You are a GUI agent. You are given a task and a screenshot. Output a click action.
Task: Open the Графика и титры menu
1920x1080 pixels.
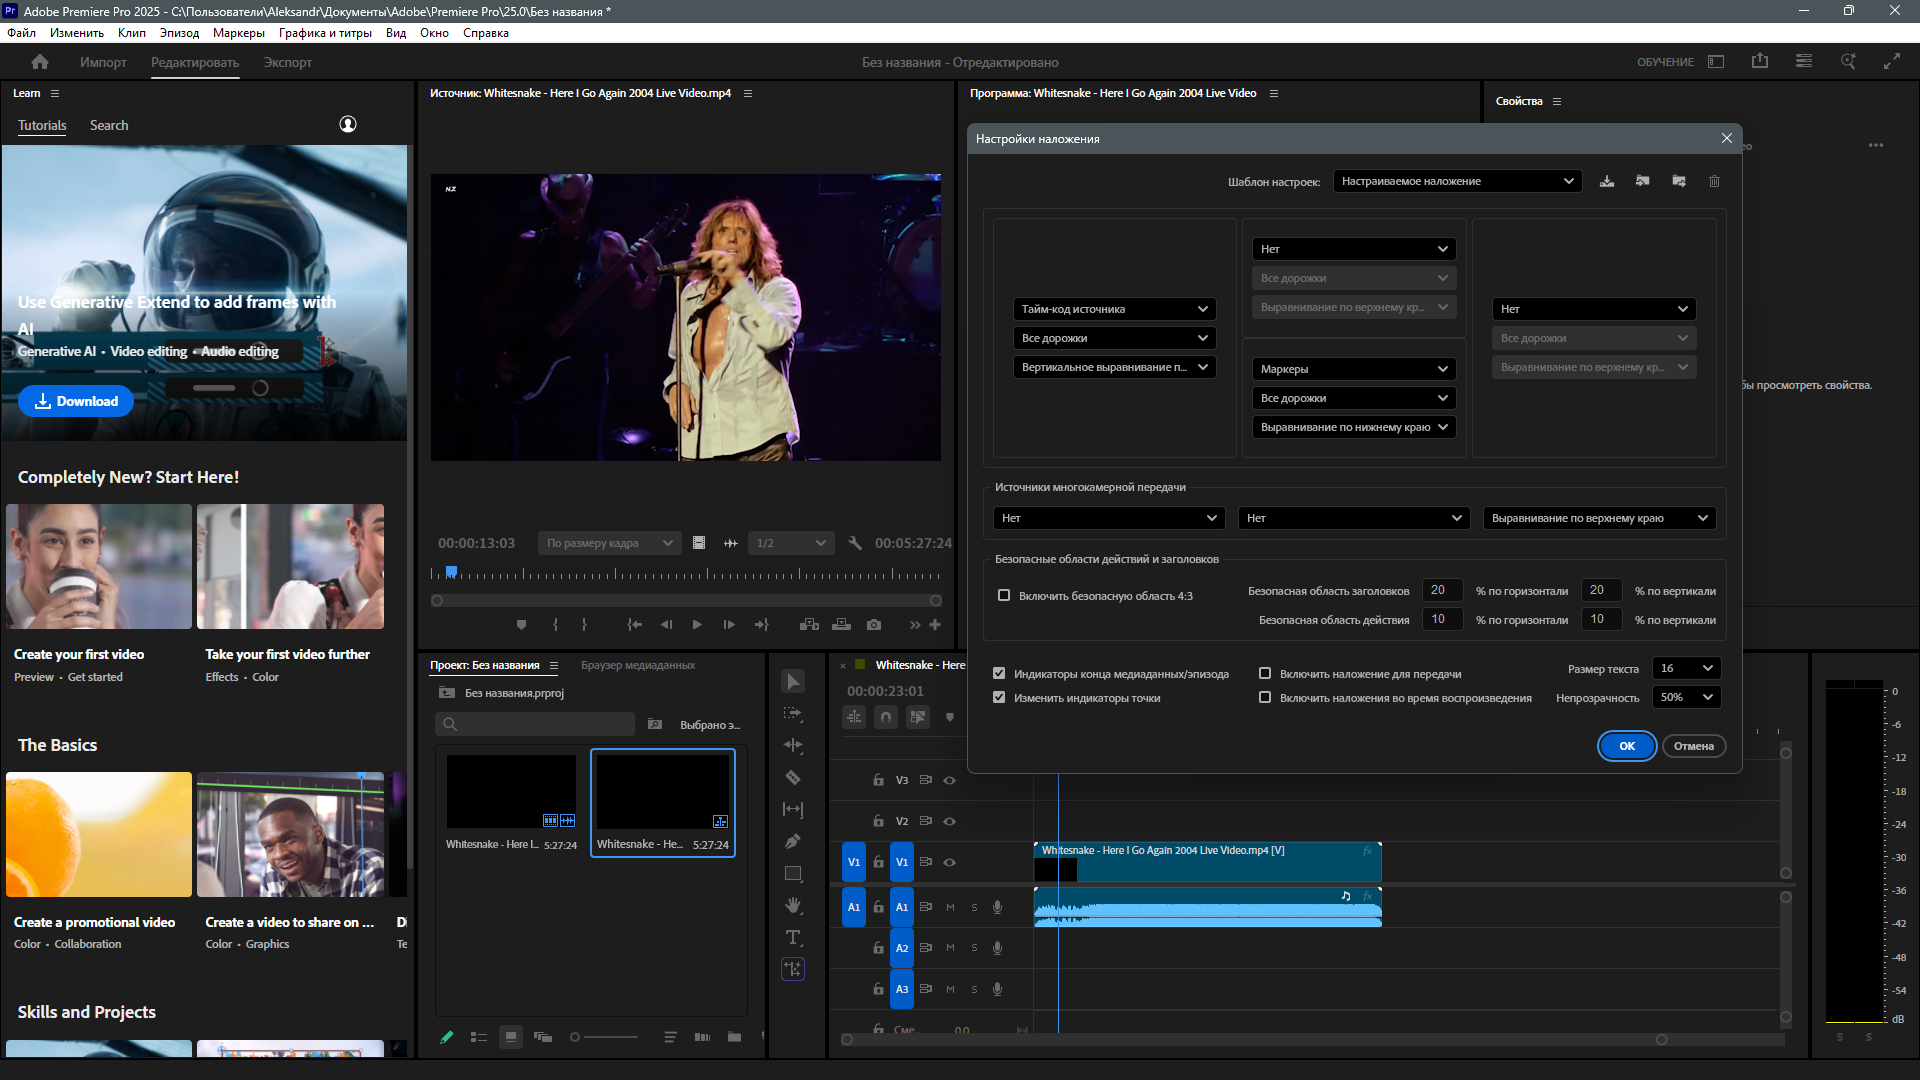point(325,33)
